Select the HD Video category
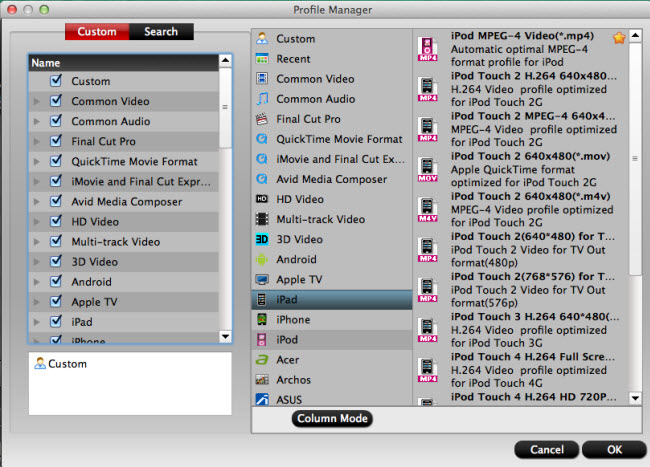 pos(332,199)
